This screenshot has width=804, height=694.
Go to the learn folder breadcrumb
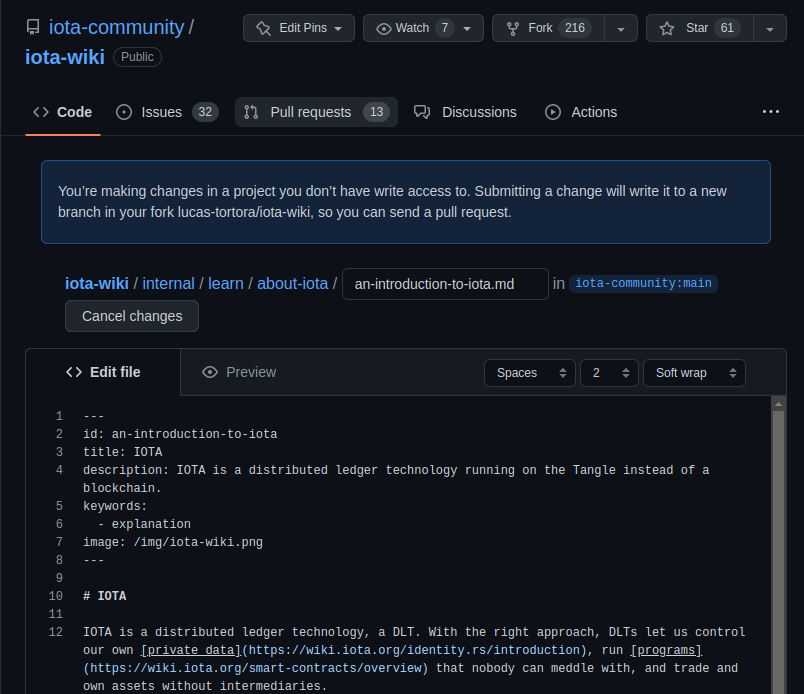(226, 284)
